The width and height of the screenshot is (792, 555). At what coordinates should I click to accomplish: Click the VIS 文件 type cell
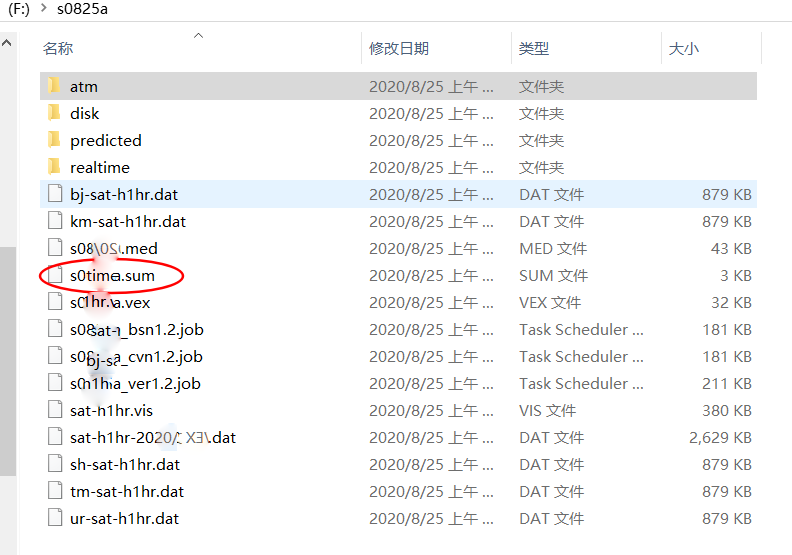pos(548,411)
